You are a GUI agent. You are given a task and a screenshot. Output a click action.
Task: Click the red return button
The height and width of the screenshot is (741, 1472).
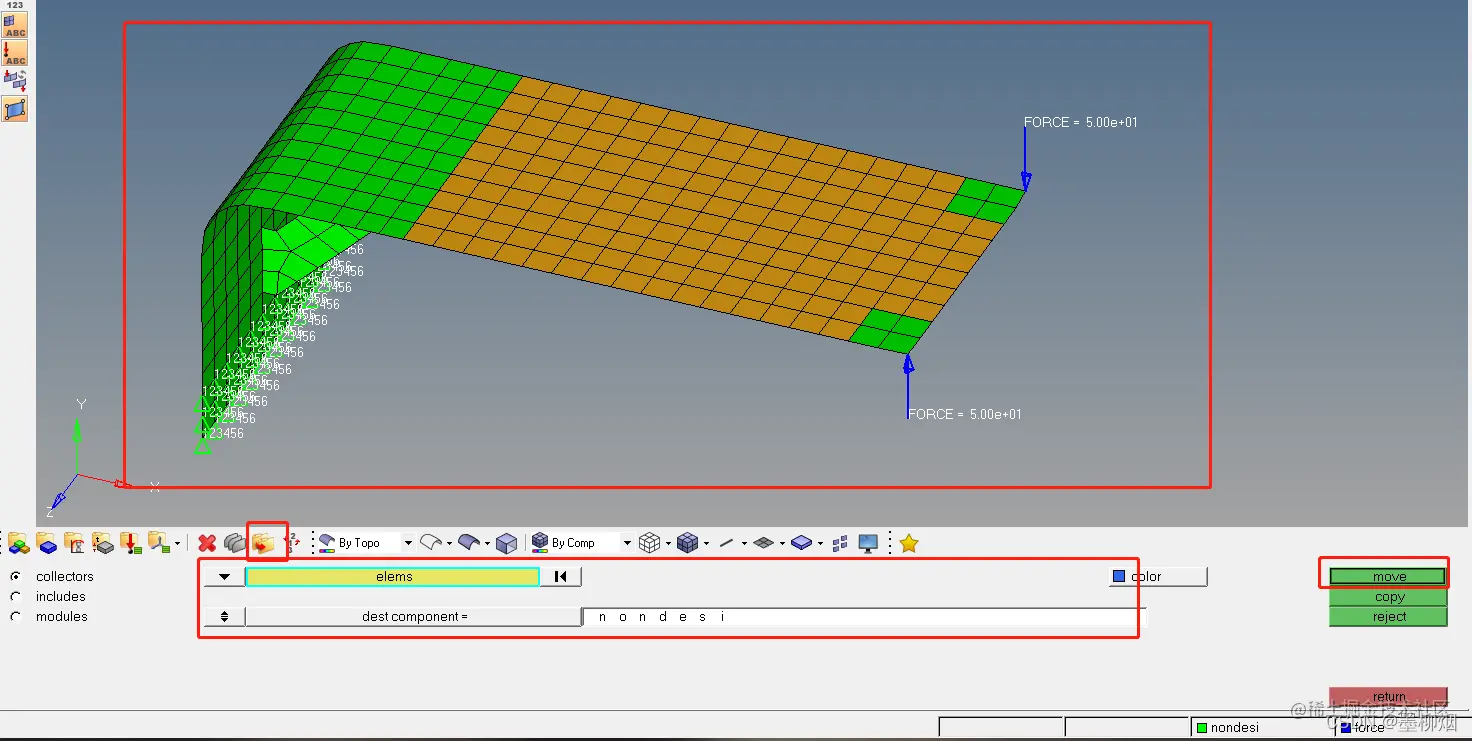pos(1388,697)
